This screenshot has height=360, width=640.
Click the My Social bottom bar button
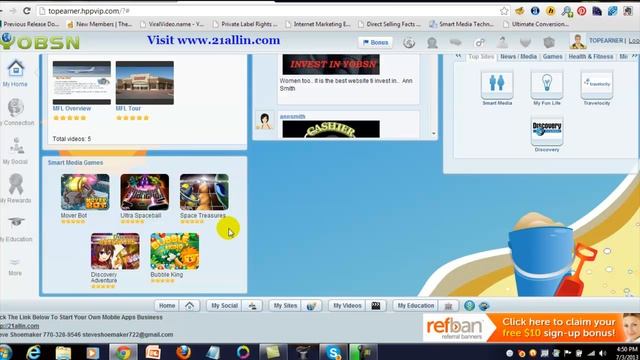pos(224,306)
